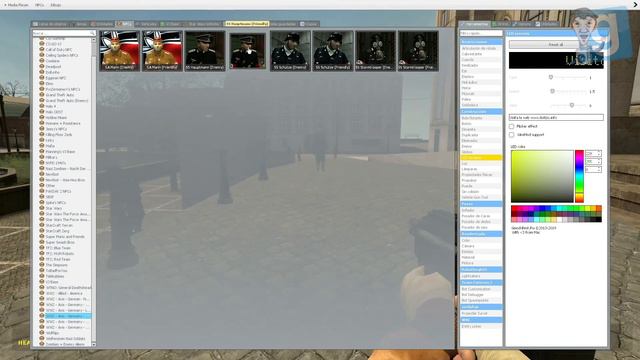Click the icon beside Hotline Miami

click(42, 117)
